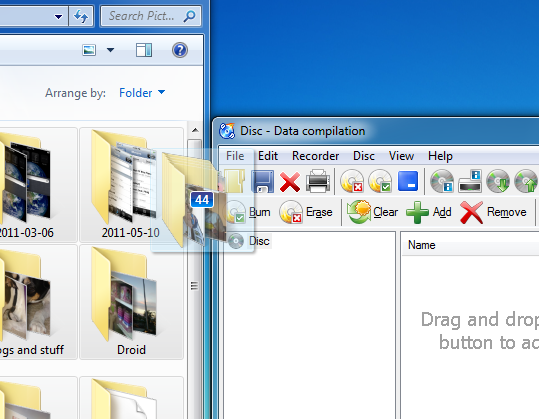
Task: Click the printer icon in the toolbar
Action: pos(318,181)
